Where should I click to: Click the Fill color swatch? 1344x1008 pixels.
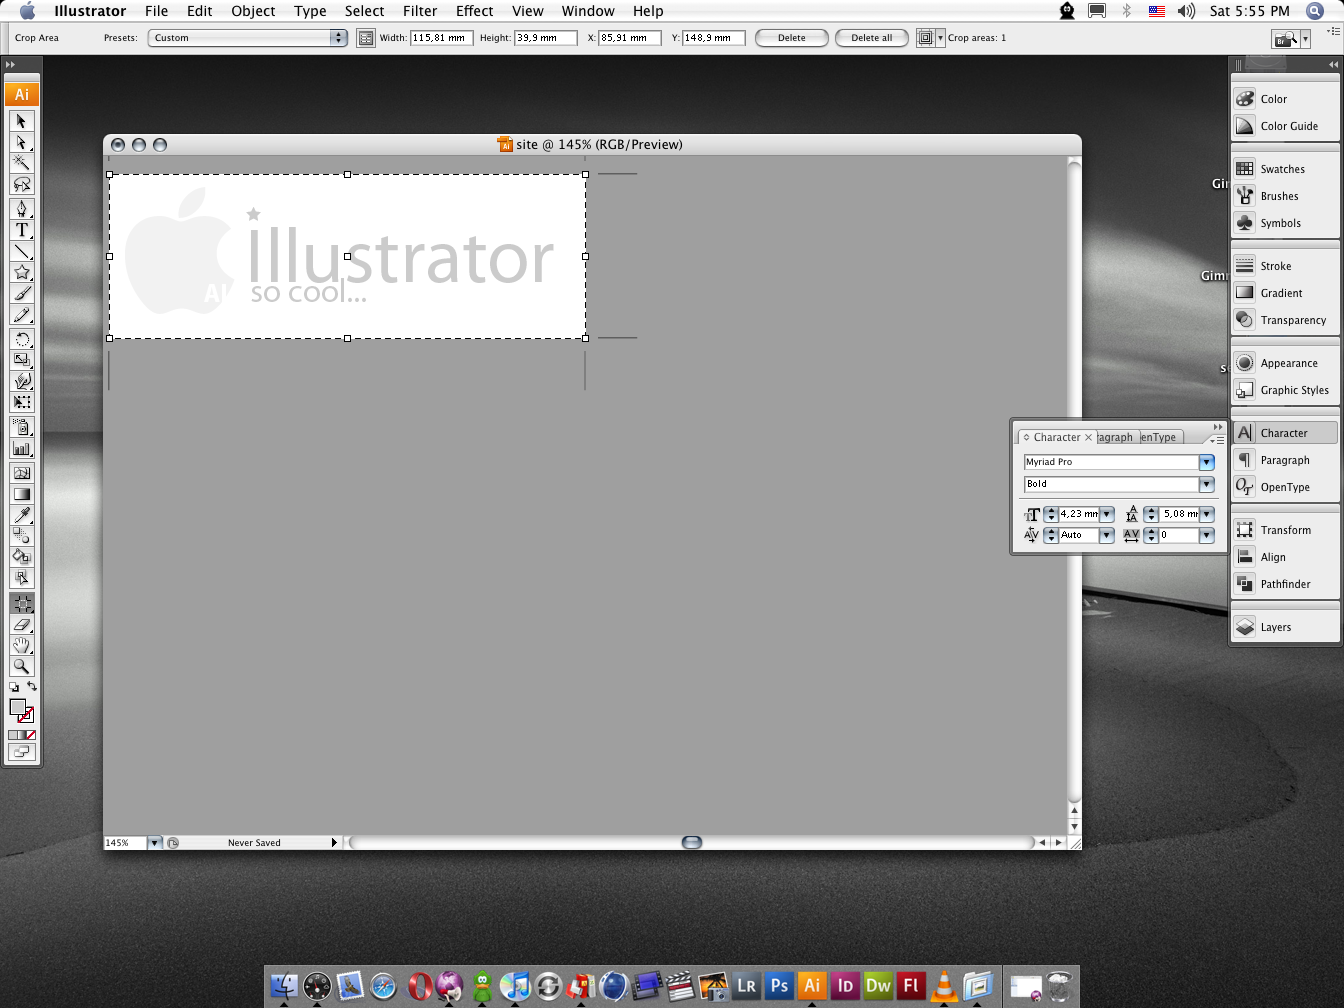[17, 707]
